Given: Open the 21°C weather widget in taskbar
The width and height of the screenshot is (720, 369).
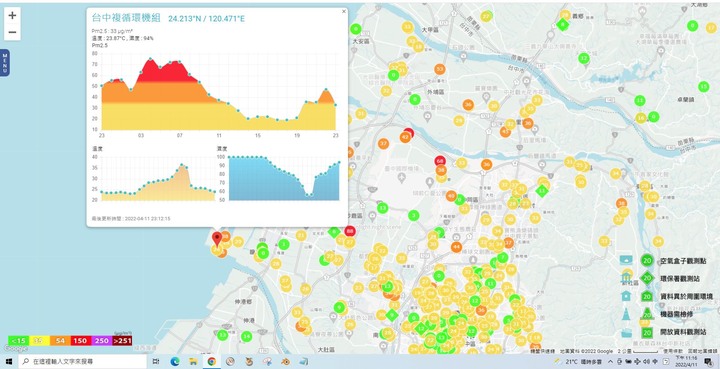Looking at the screenshot, I should pos(579,362).
